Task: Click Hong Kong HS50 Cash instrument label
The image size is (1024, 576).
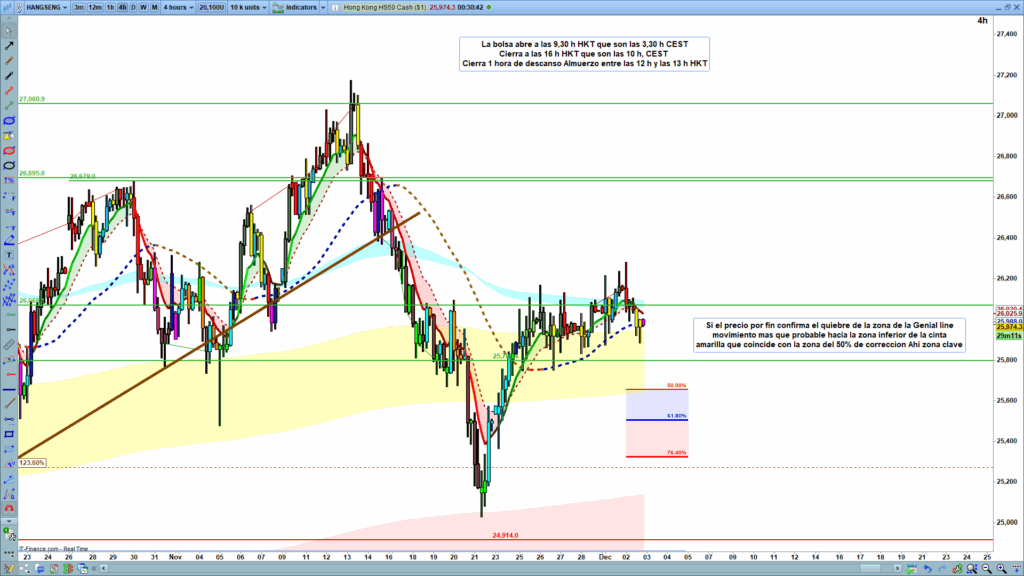Action: click(384, 6)
